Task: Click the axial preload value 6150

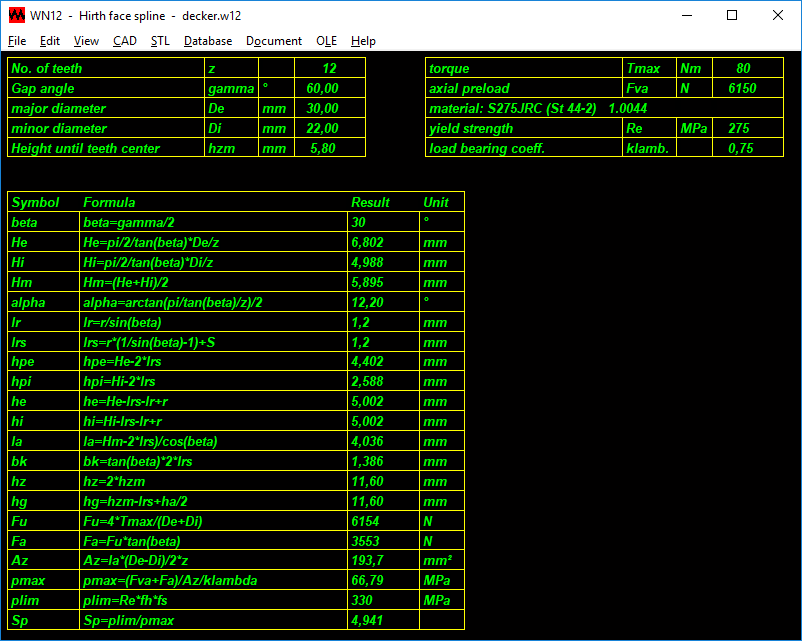Action: pyautogui.click(x=742, y=89)
